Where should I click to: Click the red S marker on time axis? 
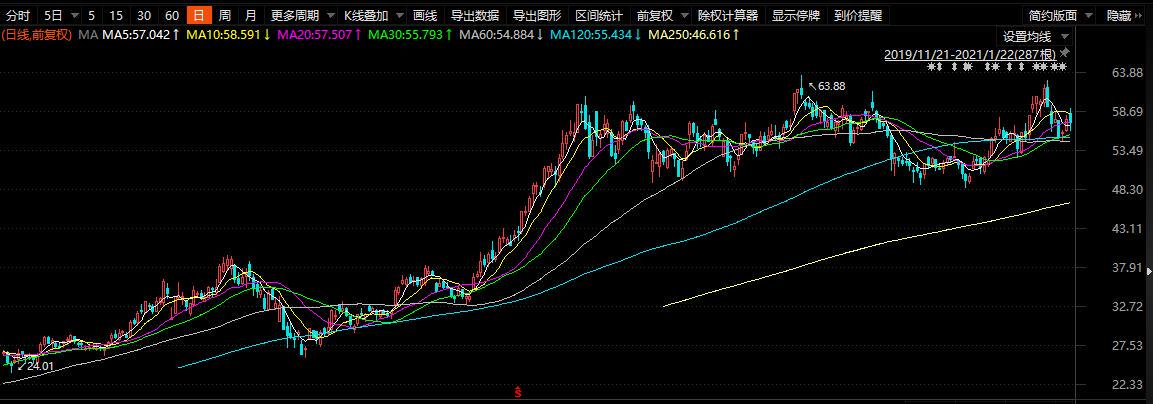(518, 393)
